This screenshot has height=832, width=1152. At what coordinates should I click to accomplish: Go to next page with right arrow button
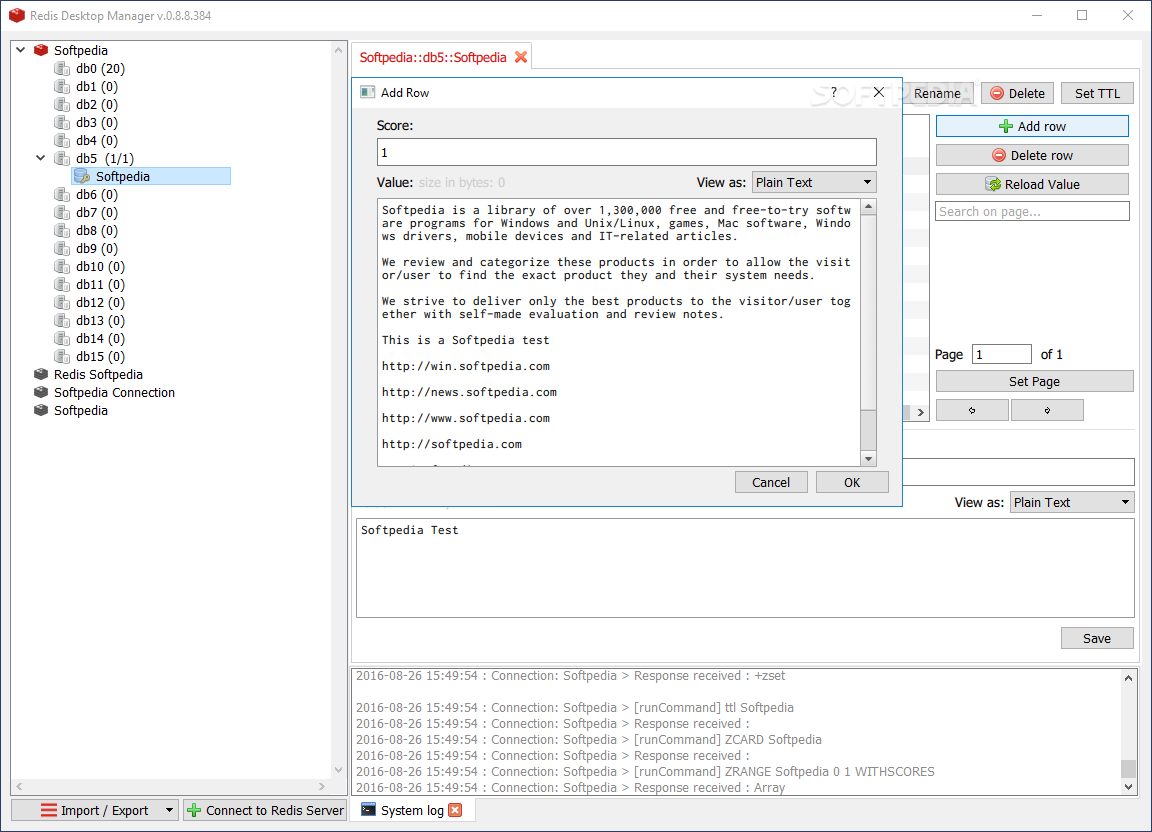point(1047,410)
